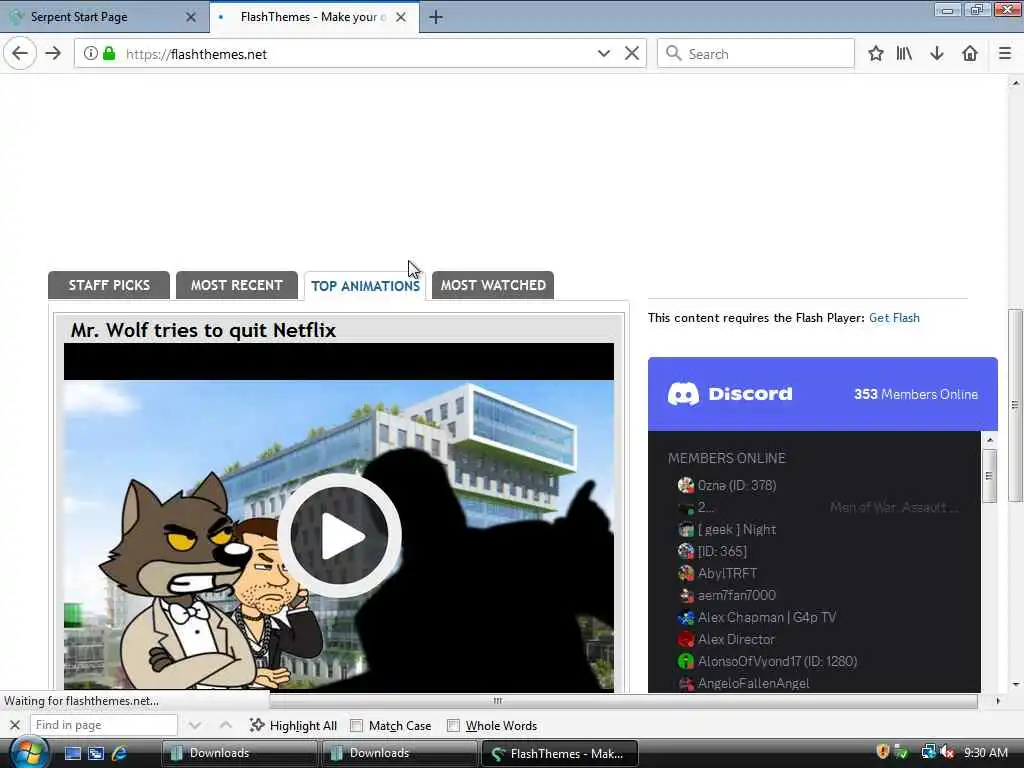Click the page vertical scrollbar thumb
This screenshot has height=768, width=1024.
[x=1015, y=405]
